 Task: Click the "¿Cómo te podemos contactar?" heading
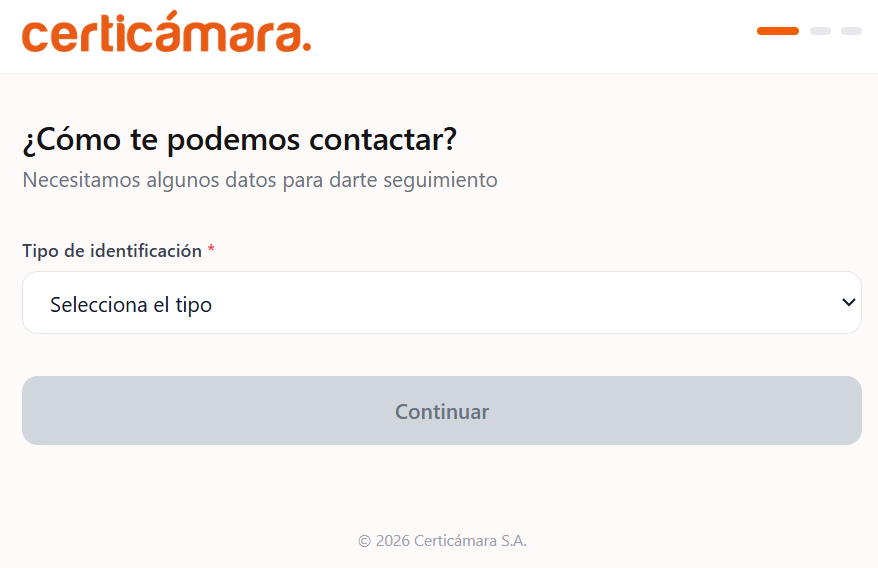point(239,140)
